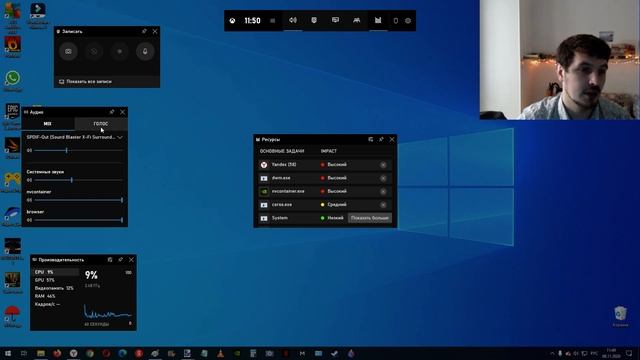
Task: Toggle the Performance widget from the Game Bar
Action: coord(335,20)
